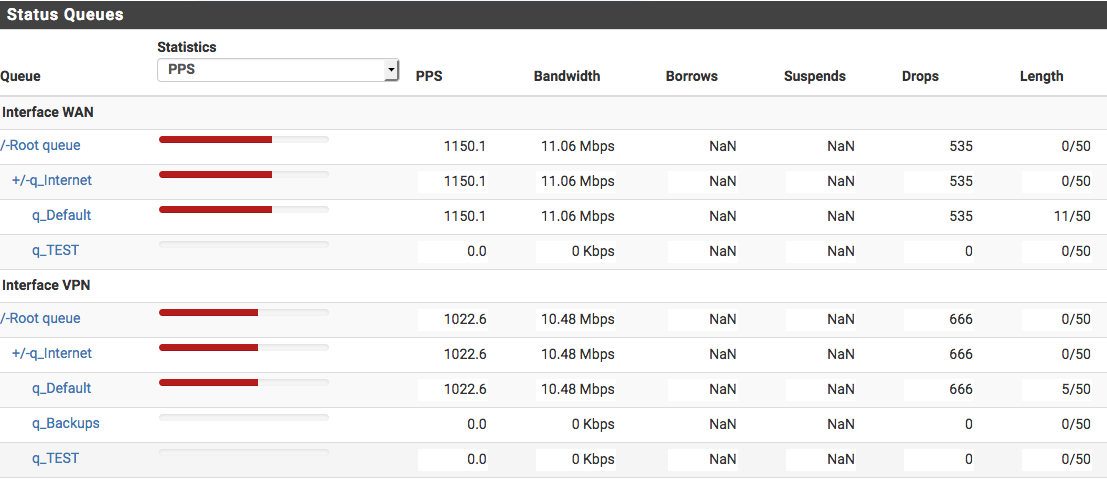The height and width of the screenshot is (481, 1107).
Task: Expand q_Internet under Interface WAN
Action: coord(52,181)
